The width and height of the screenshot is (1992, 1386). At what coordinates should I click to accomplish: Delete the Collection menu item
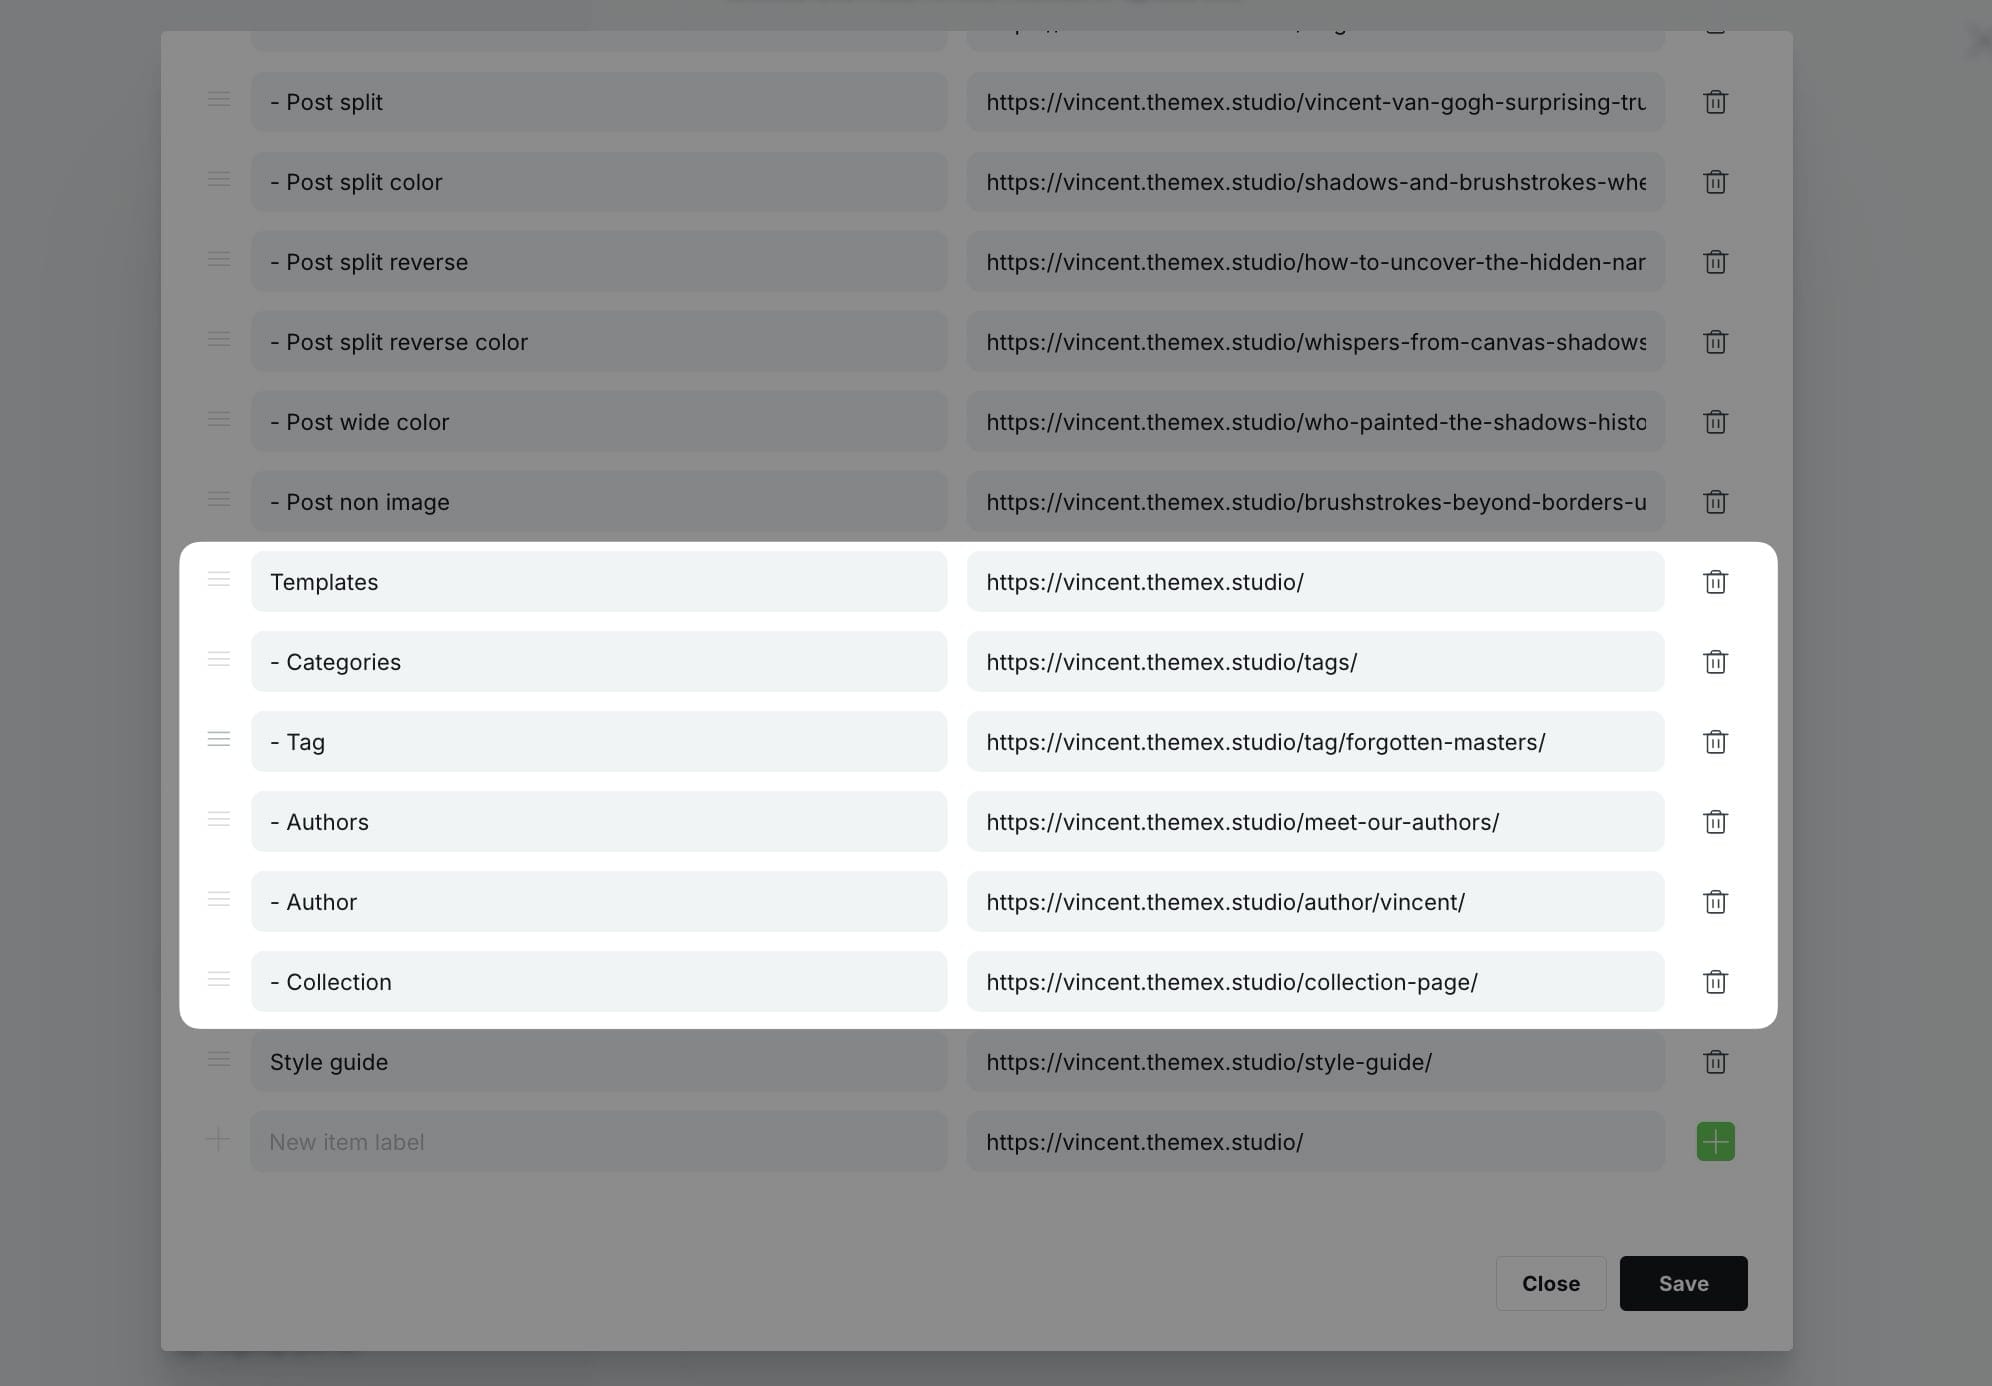click(1715, 982)
